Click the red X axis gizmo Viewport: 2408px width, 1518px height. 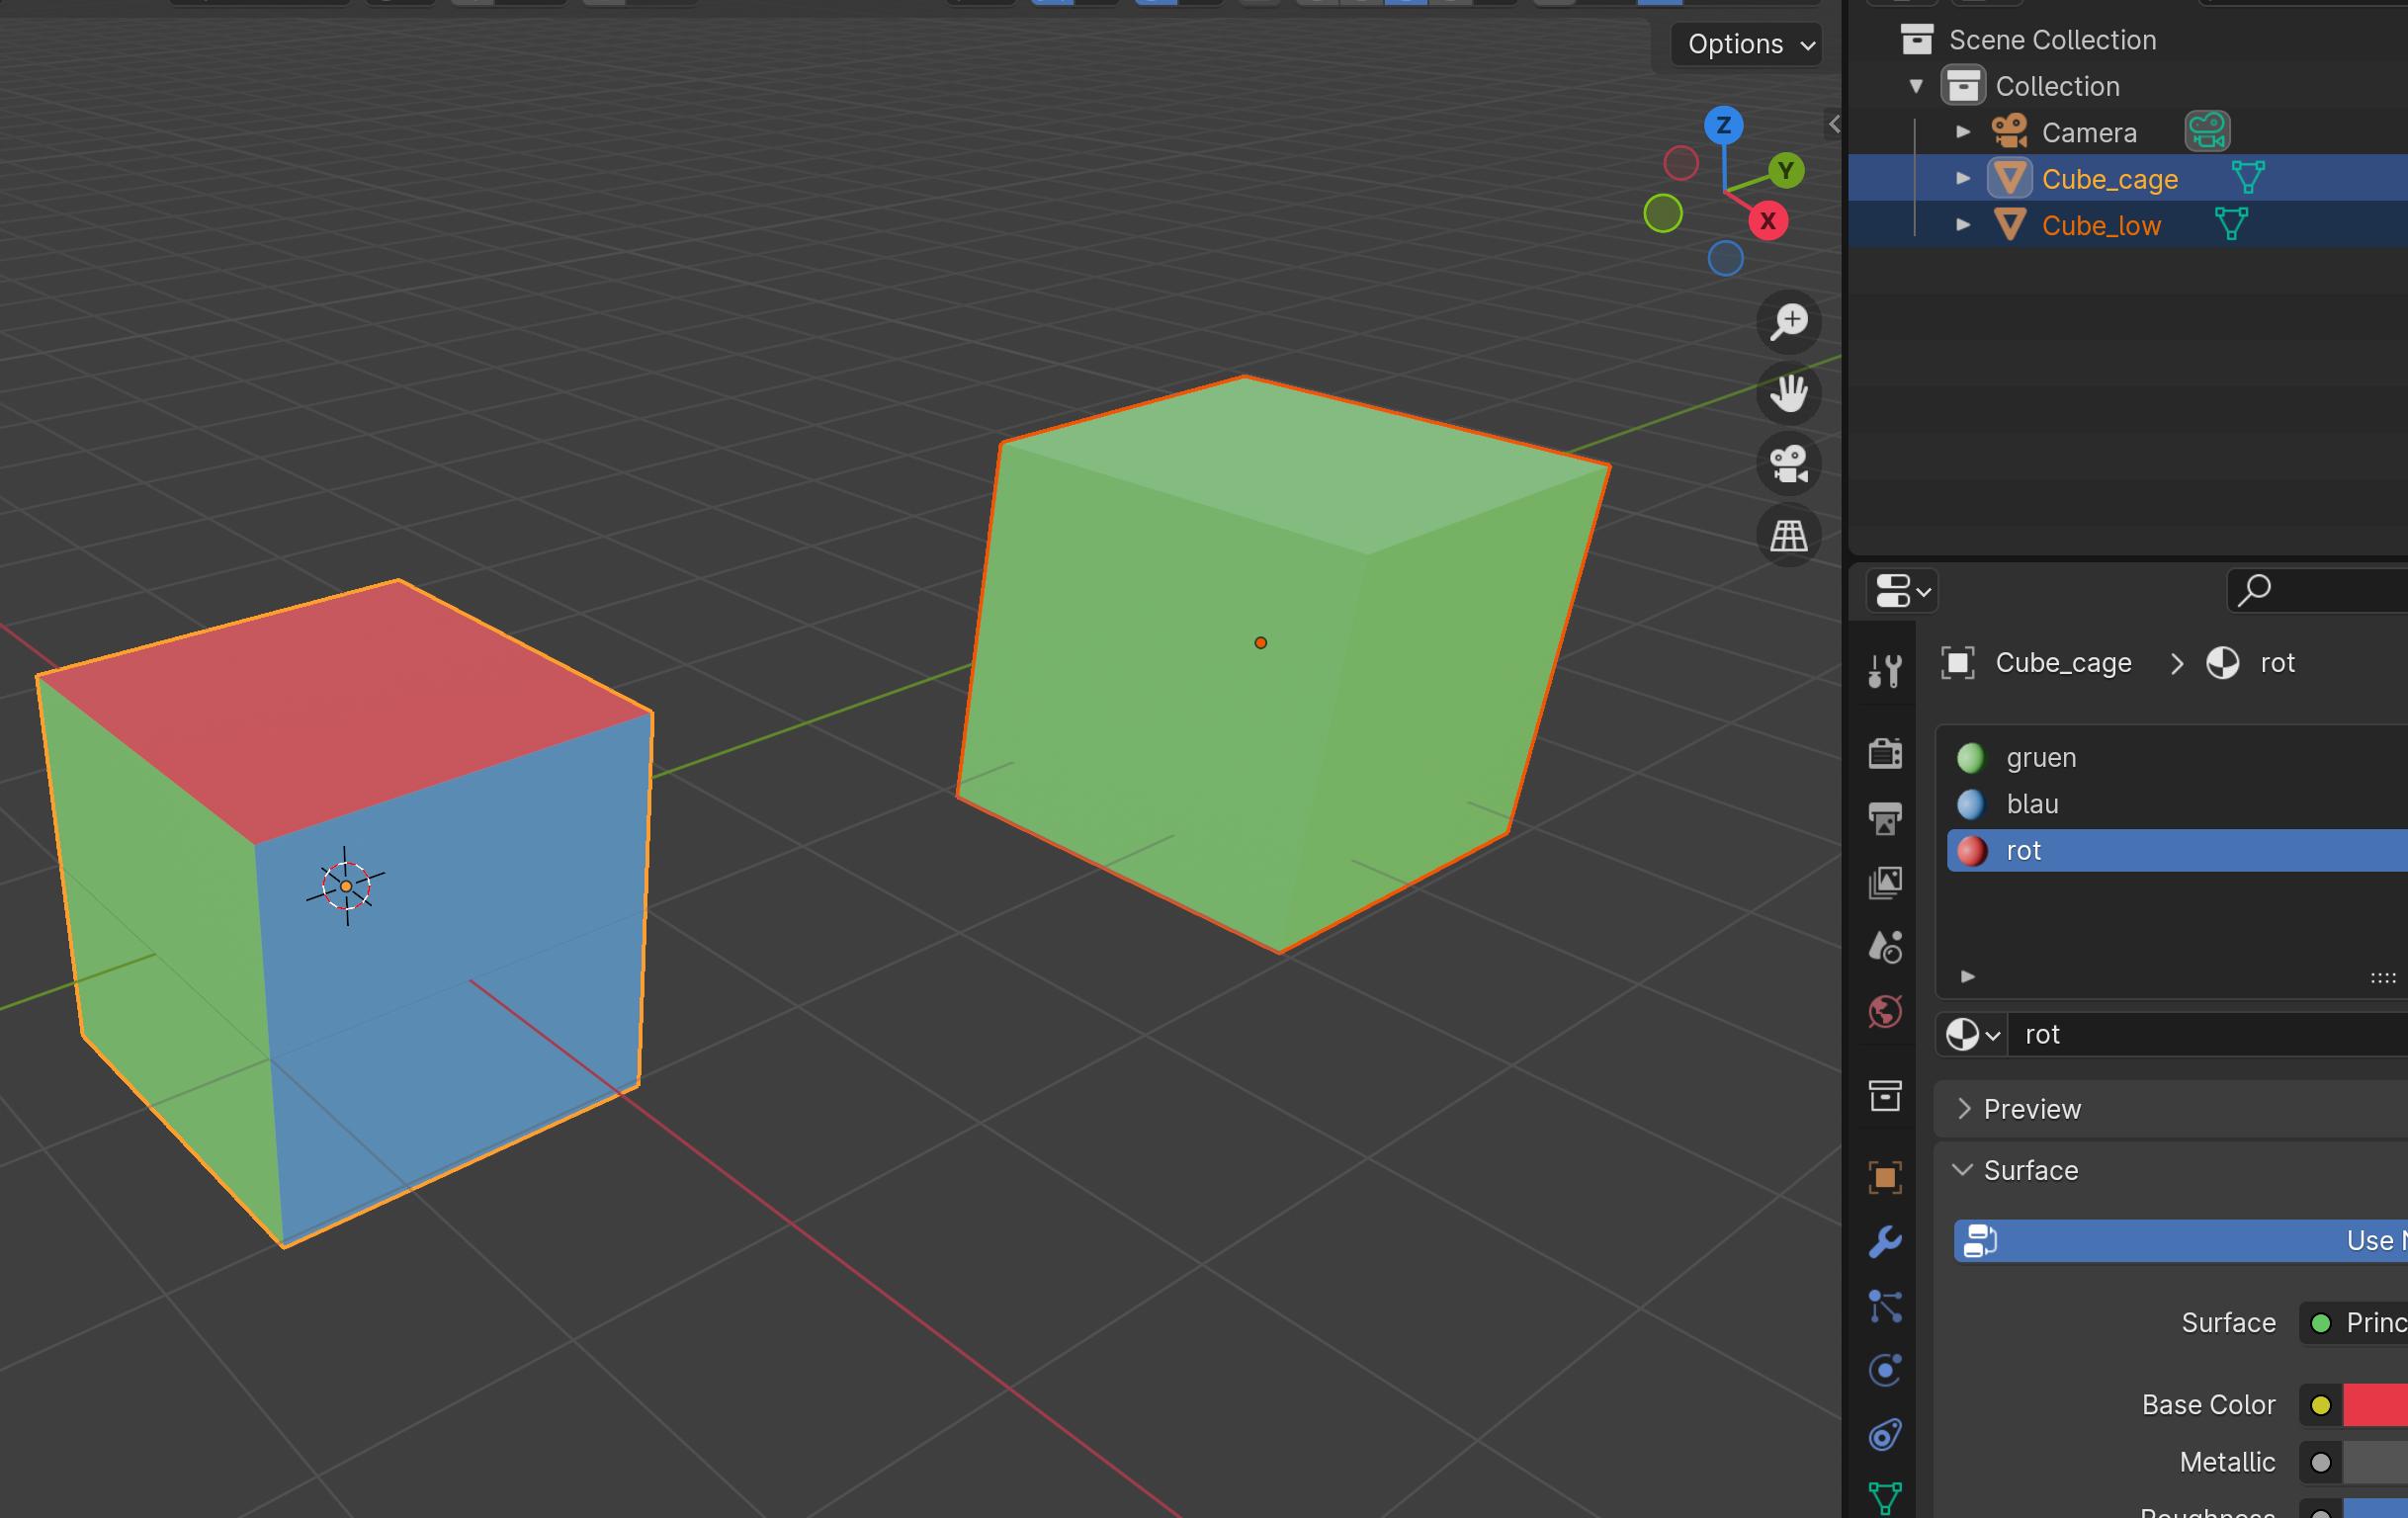(x=1768, y=221)
